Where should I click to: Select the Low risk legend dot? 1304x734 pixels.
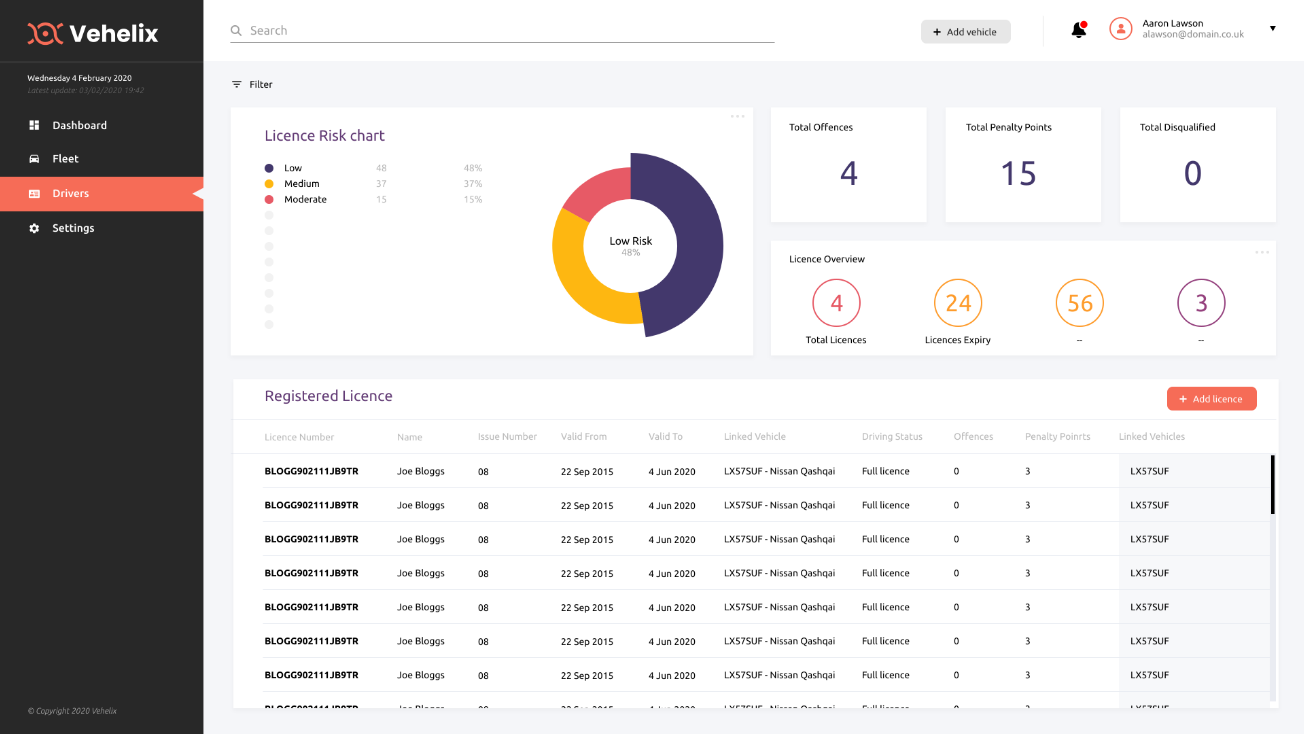pos(269,169)
